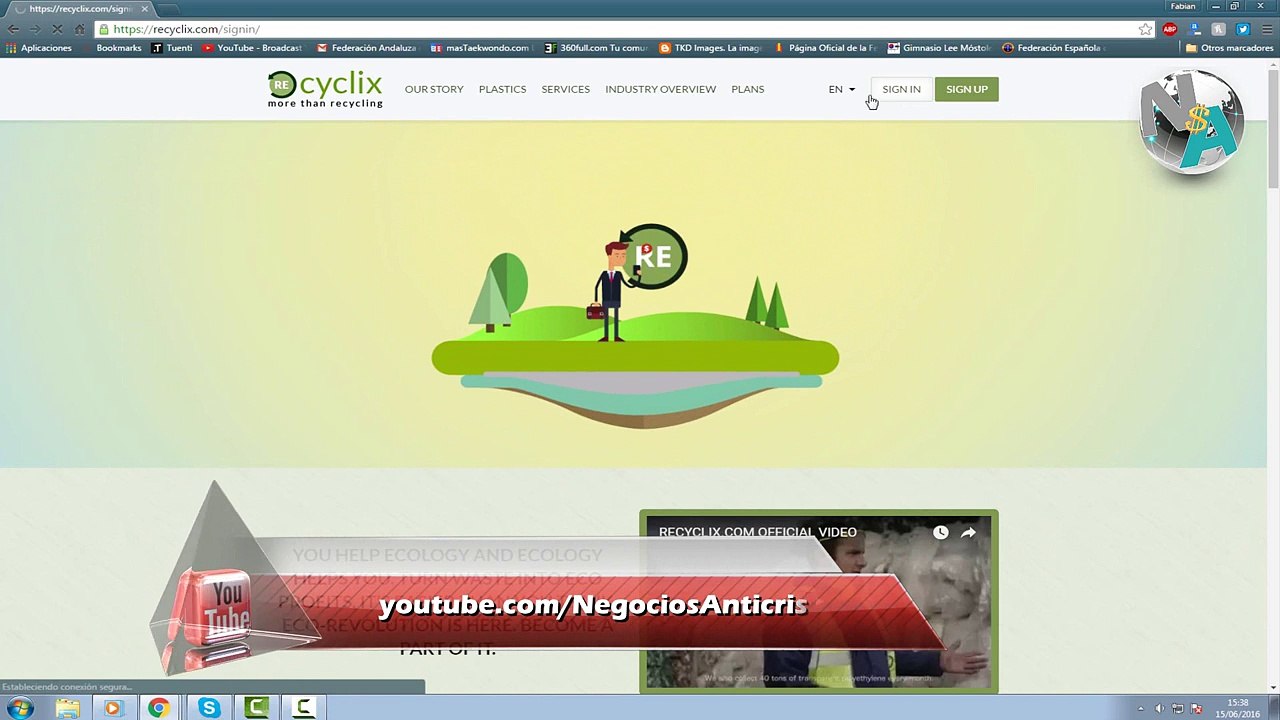Click the browser back arrow
Image resolution: width=1280 pixels, height=720 pixels.
pyautogui.click(x=13, y=29)
